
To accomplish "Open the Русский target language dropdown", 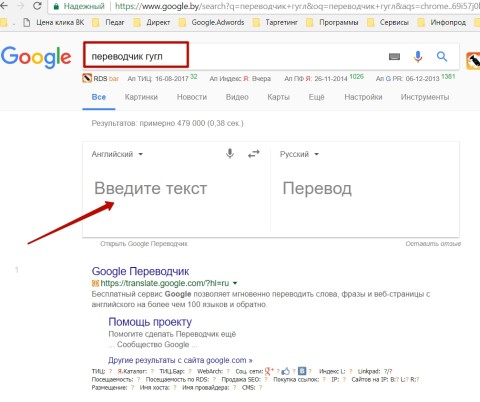I will pyautogui.click(x=299, y=154).
